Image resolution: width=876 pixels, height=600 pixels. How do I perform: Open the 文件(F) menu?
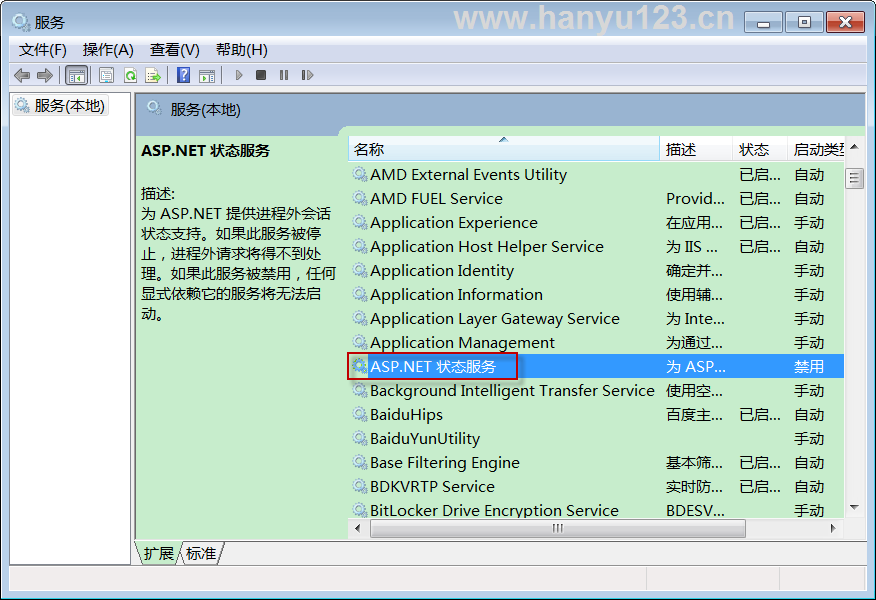pos(43,50)
